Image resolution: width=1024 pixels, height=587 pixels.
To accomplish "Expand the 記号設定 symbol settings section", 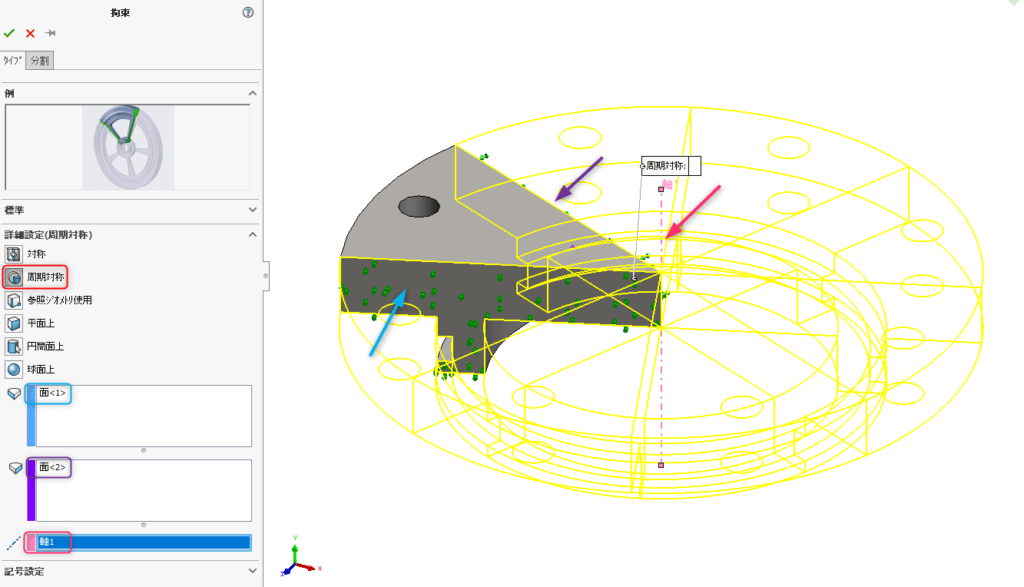I will [x=252, y=571].
